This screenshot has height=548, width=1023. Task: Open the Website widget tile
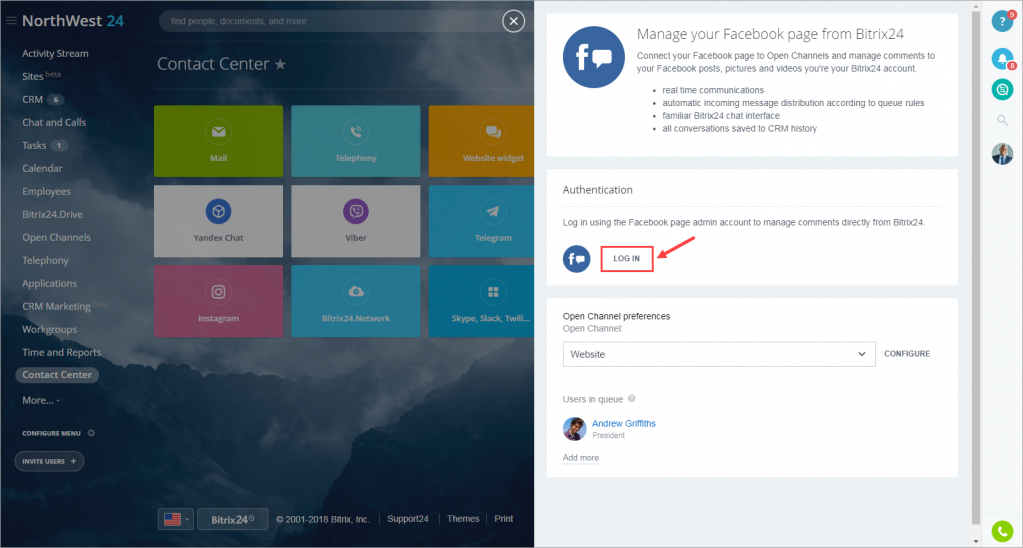pyautogui.click(x=481, y=141)
